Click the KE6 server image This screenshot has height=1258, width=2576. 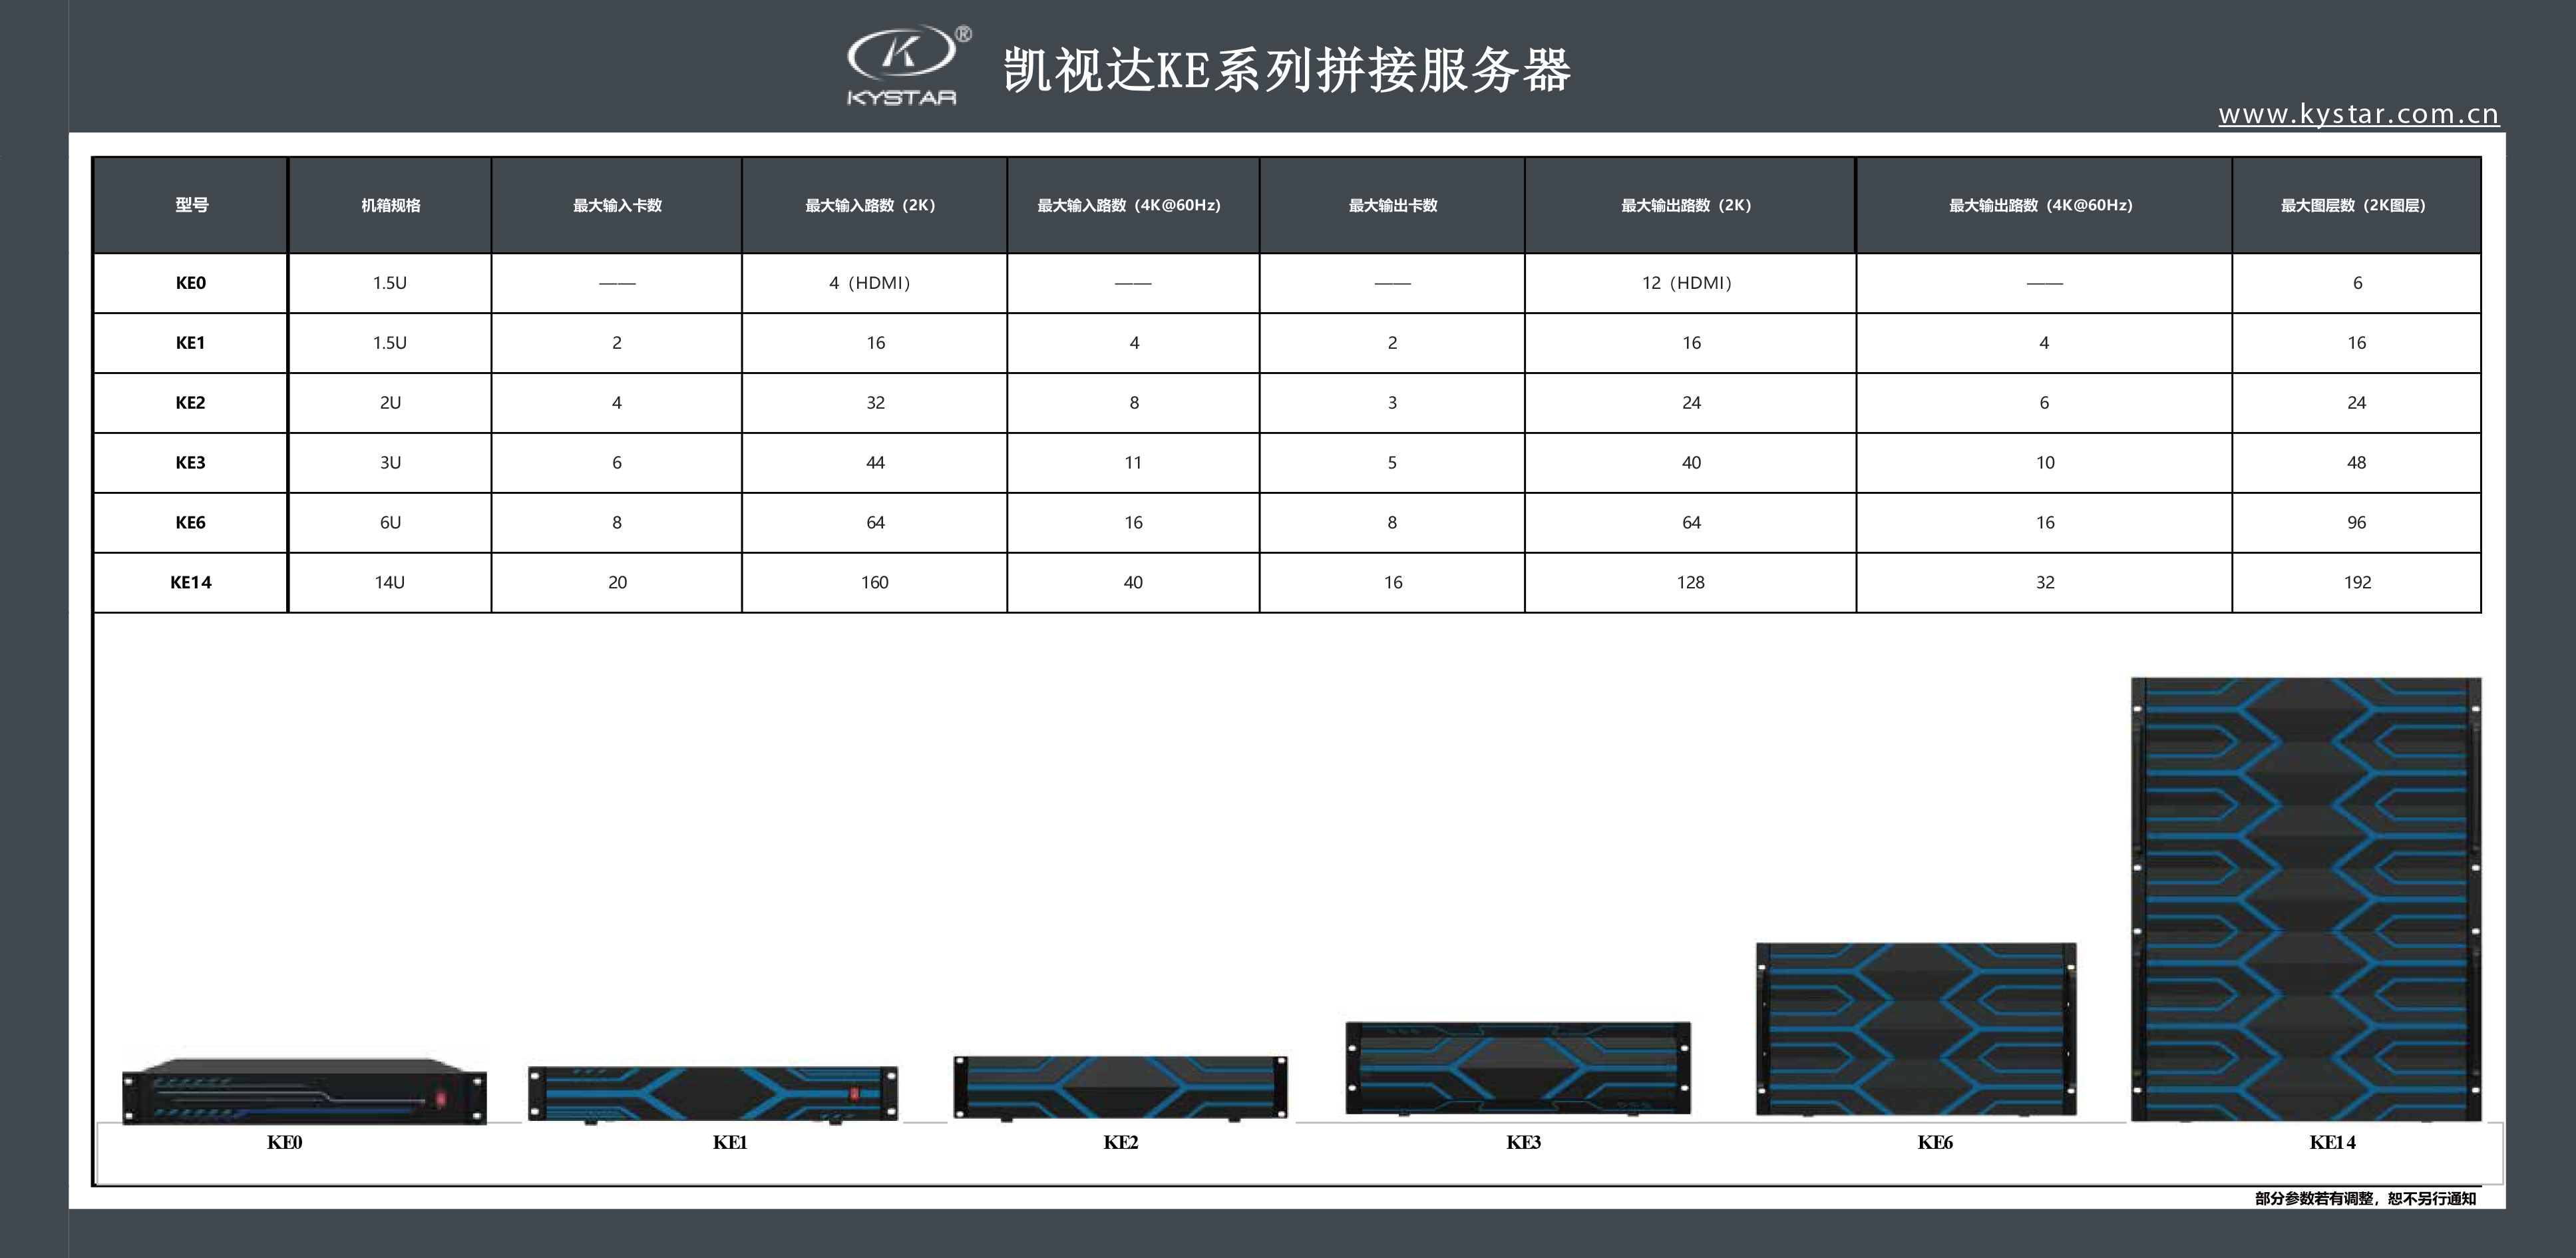click(1916, 1029)
